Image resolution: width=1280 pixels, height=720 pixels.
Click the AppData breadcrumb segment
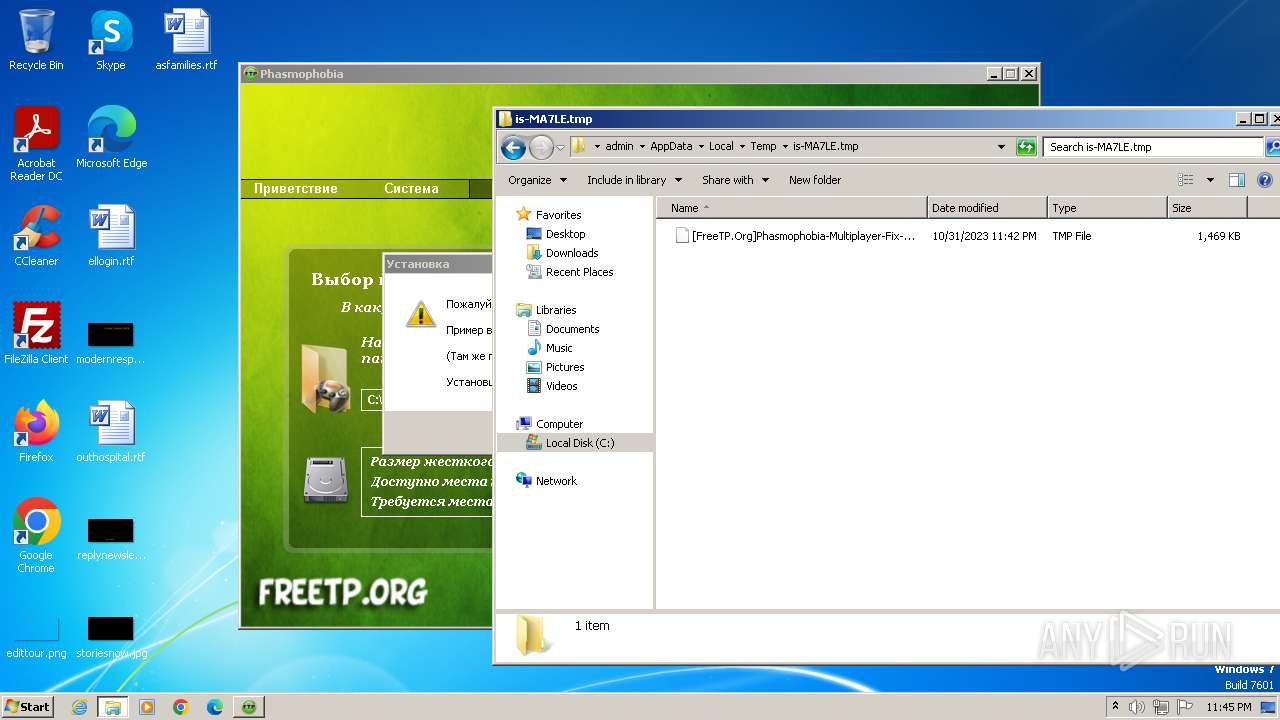tap(671, 147)
